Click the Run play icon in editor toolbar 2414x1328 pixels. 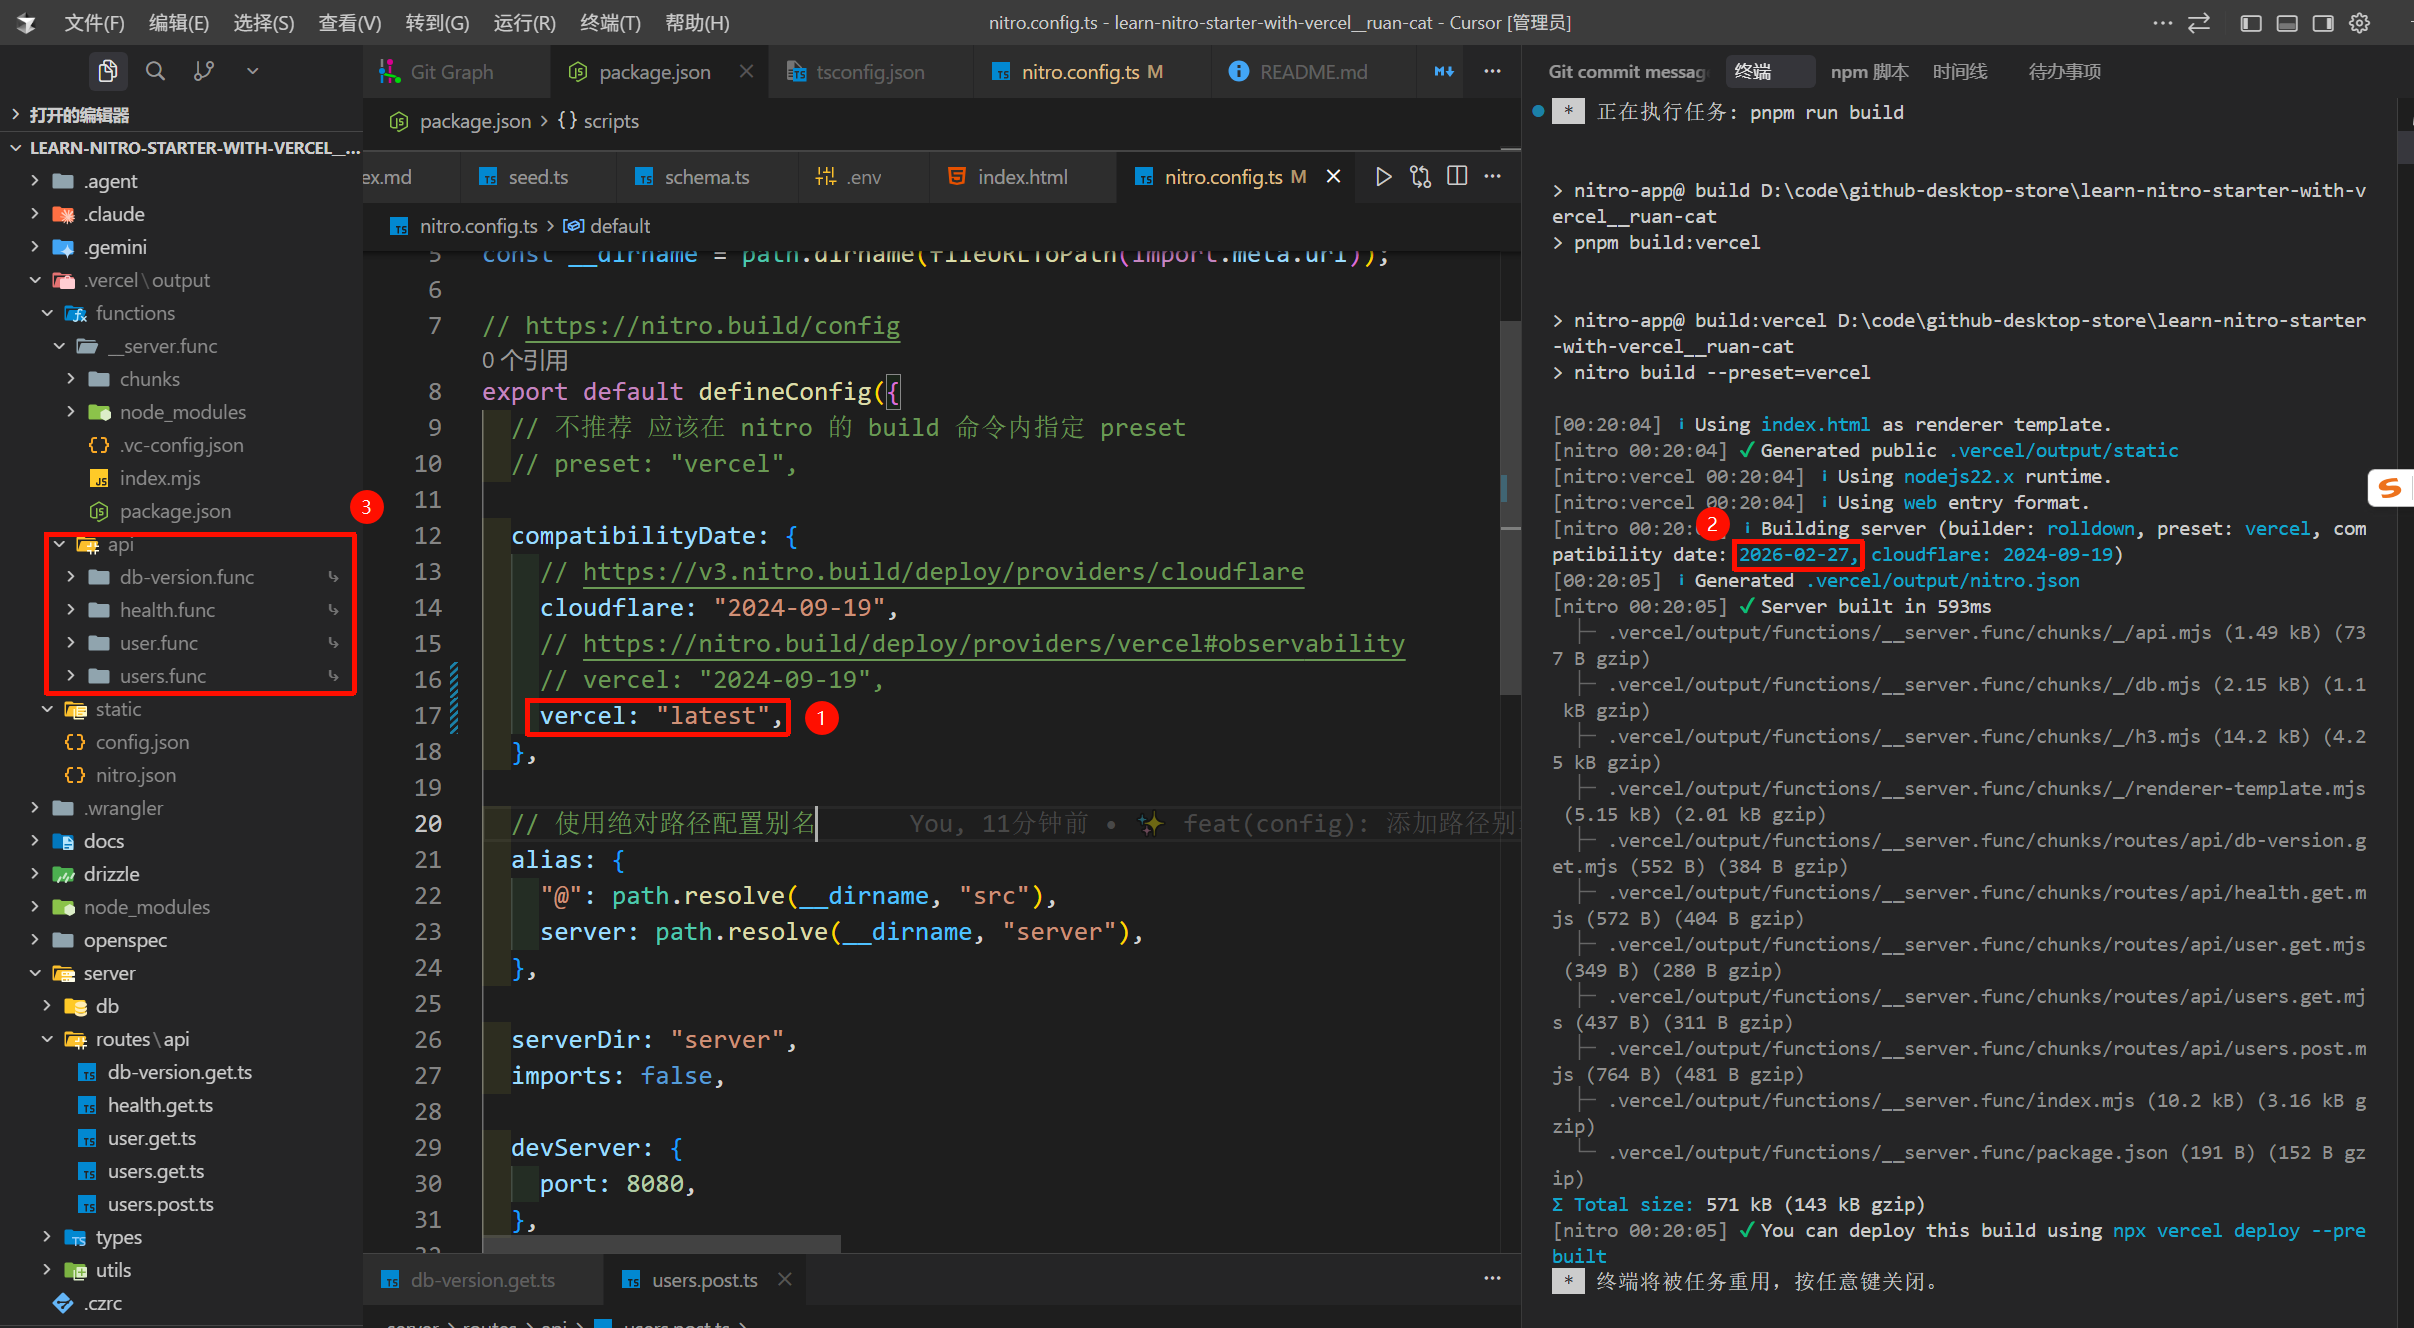pyautogui.click(x=1383, y=177)
